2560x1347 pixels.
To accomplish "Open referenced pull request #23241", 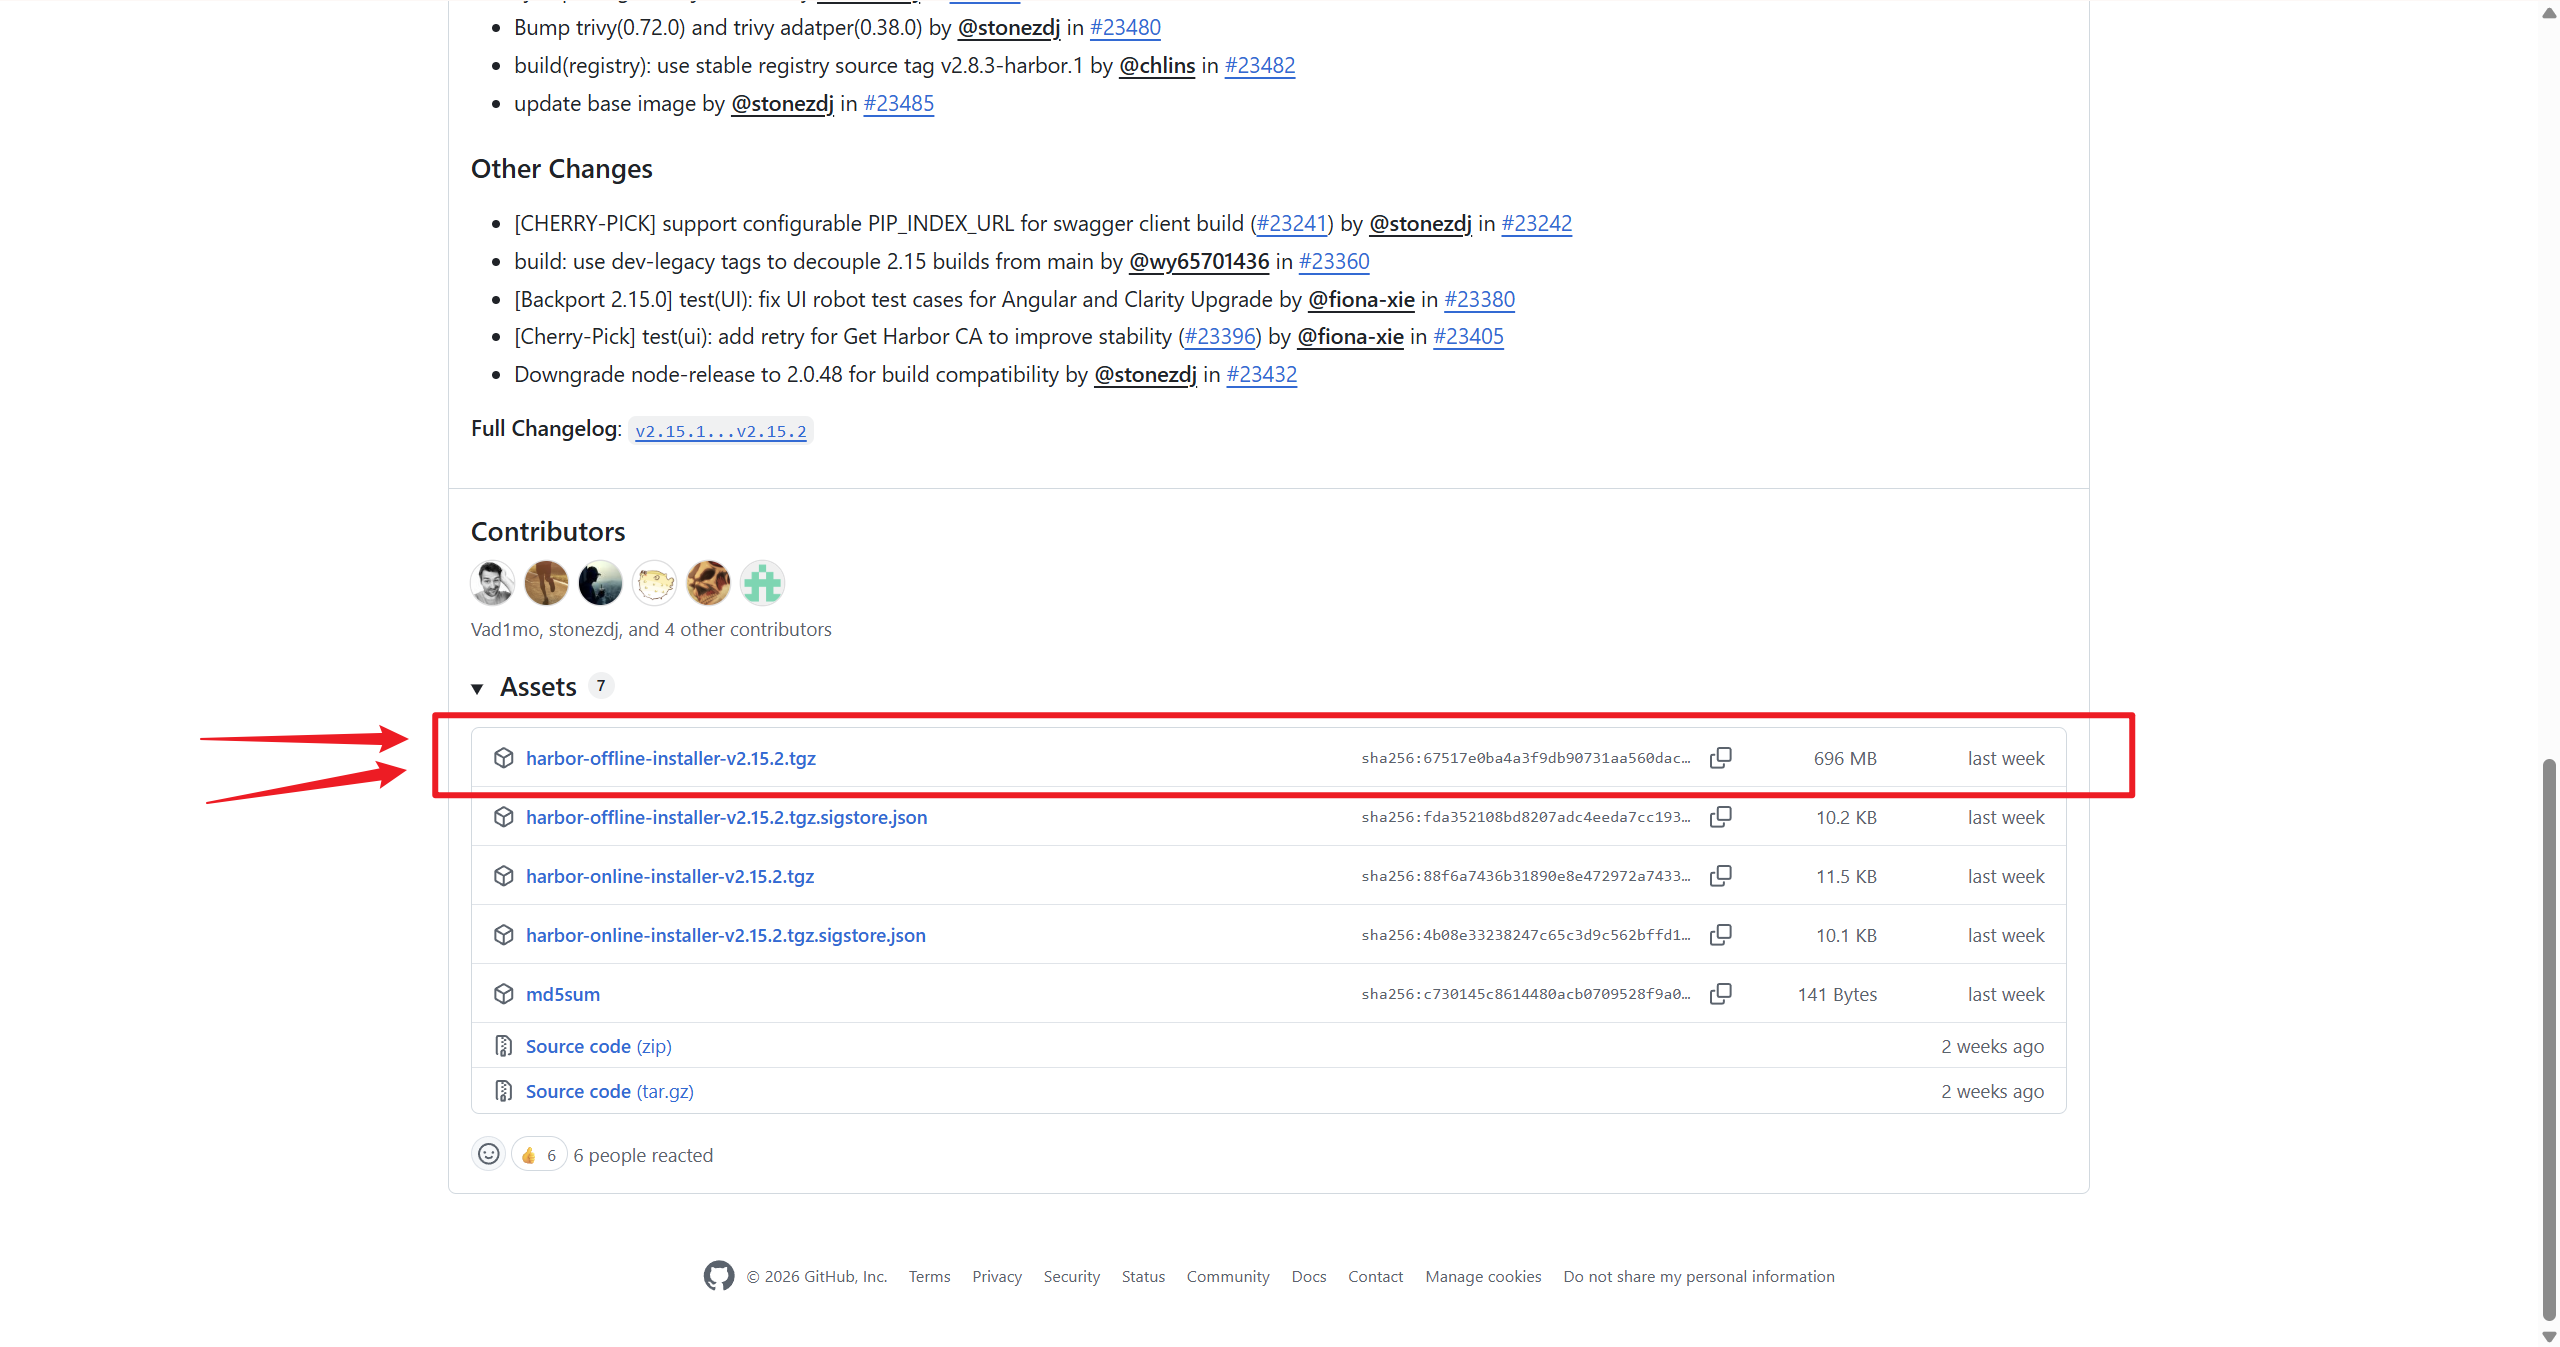I will (x=1292, y=223).
